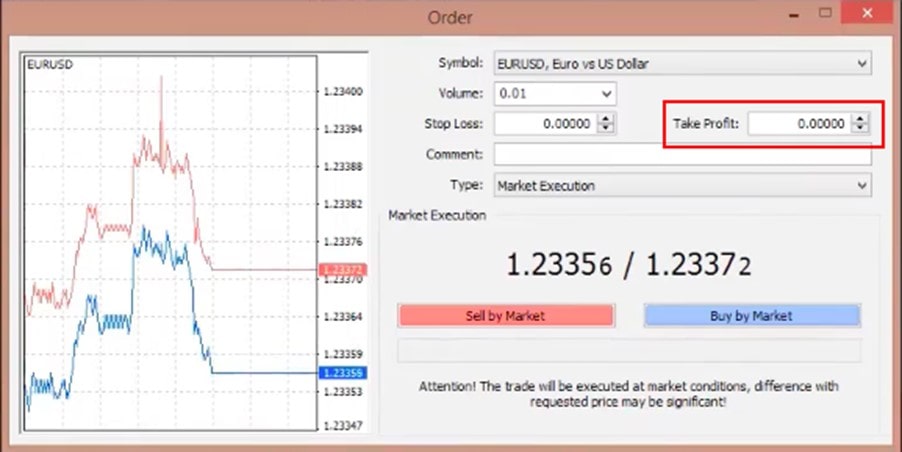This screenshot has width=902, height=452.
Task: Decrease Stop Loss with down arrow
Action: click(x=606, y=129)
